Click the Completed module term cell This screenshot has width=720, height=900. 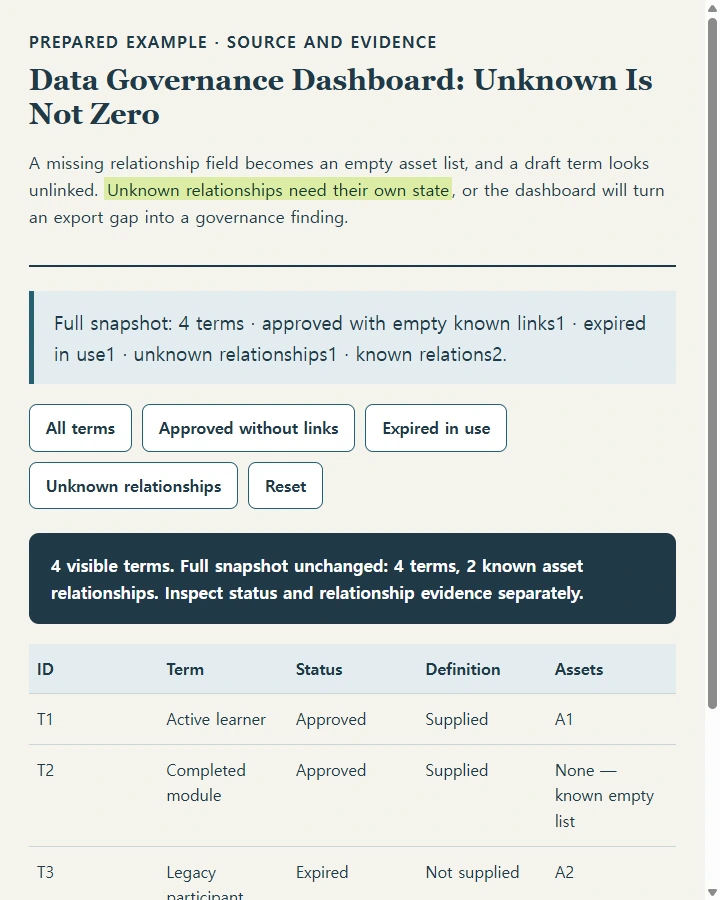point(223,796)
